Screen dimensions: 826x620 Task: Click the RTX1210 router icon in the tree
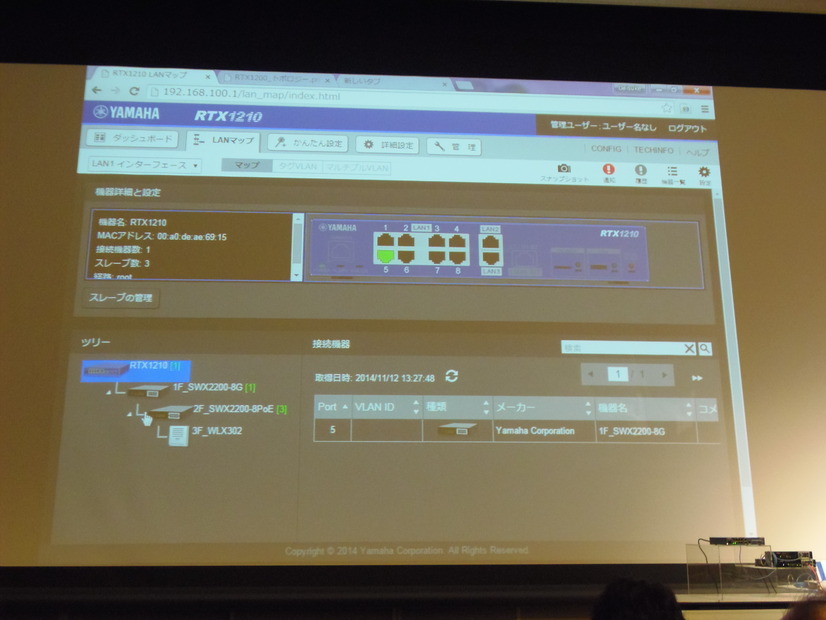pos(106,369)
